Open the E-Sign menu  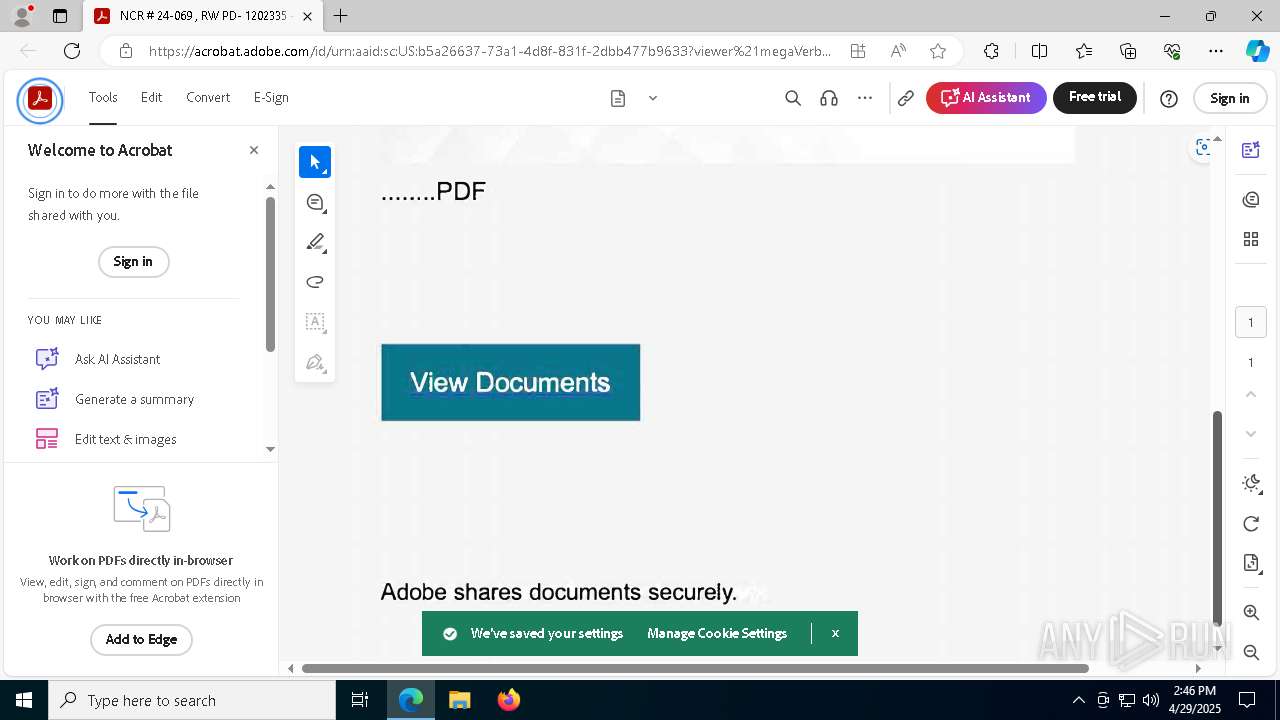coord(271,97)
